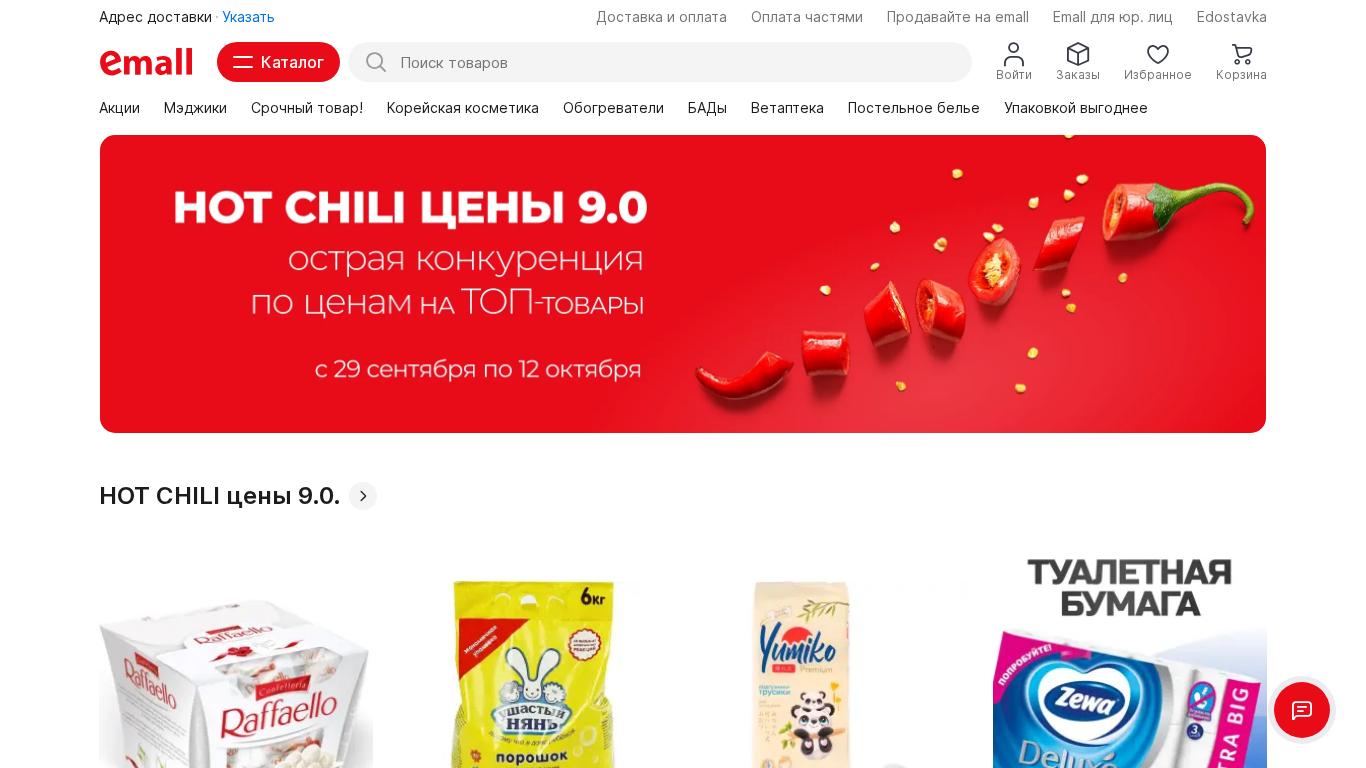The width and height of the screenshot is (1366, 768).
Task: Click the emall logo
Action: pos(146,62)
